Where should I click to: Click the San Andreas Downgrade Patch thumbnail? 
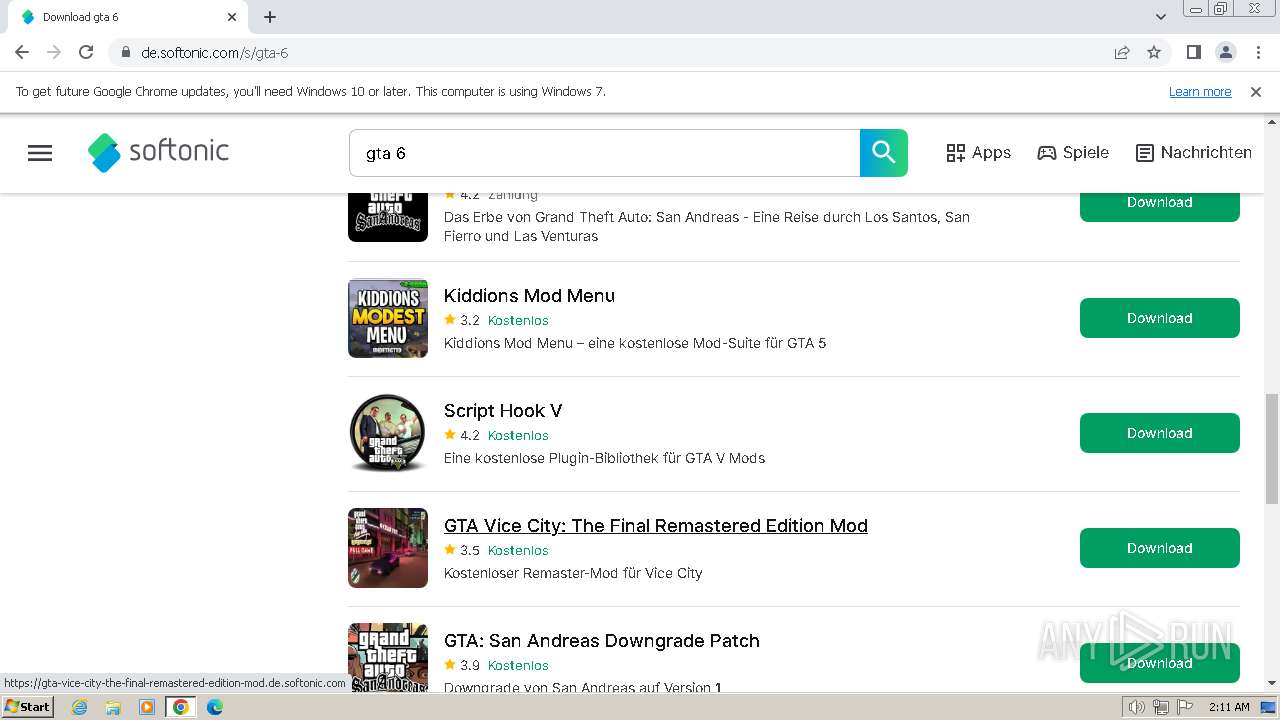(x=388, y=657)
